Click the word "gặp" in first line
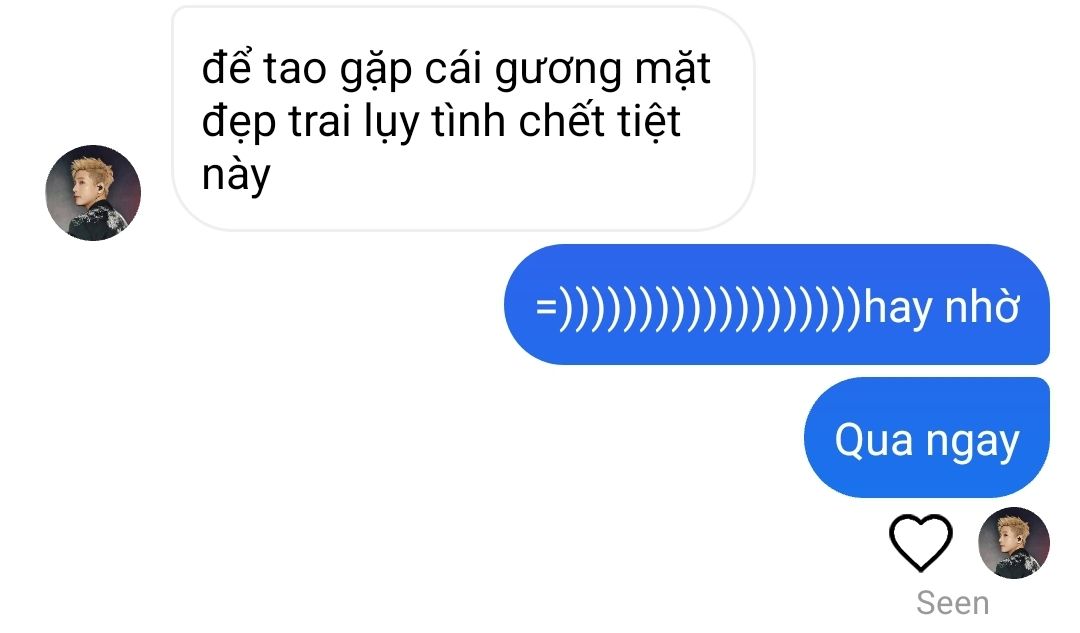Screen dimensions: 1080x633 coord(375,72)
